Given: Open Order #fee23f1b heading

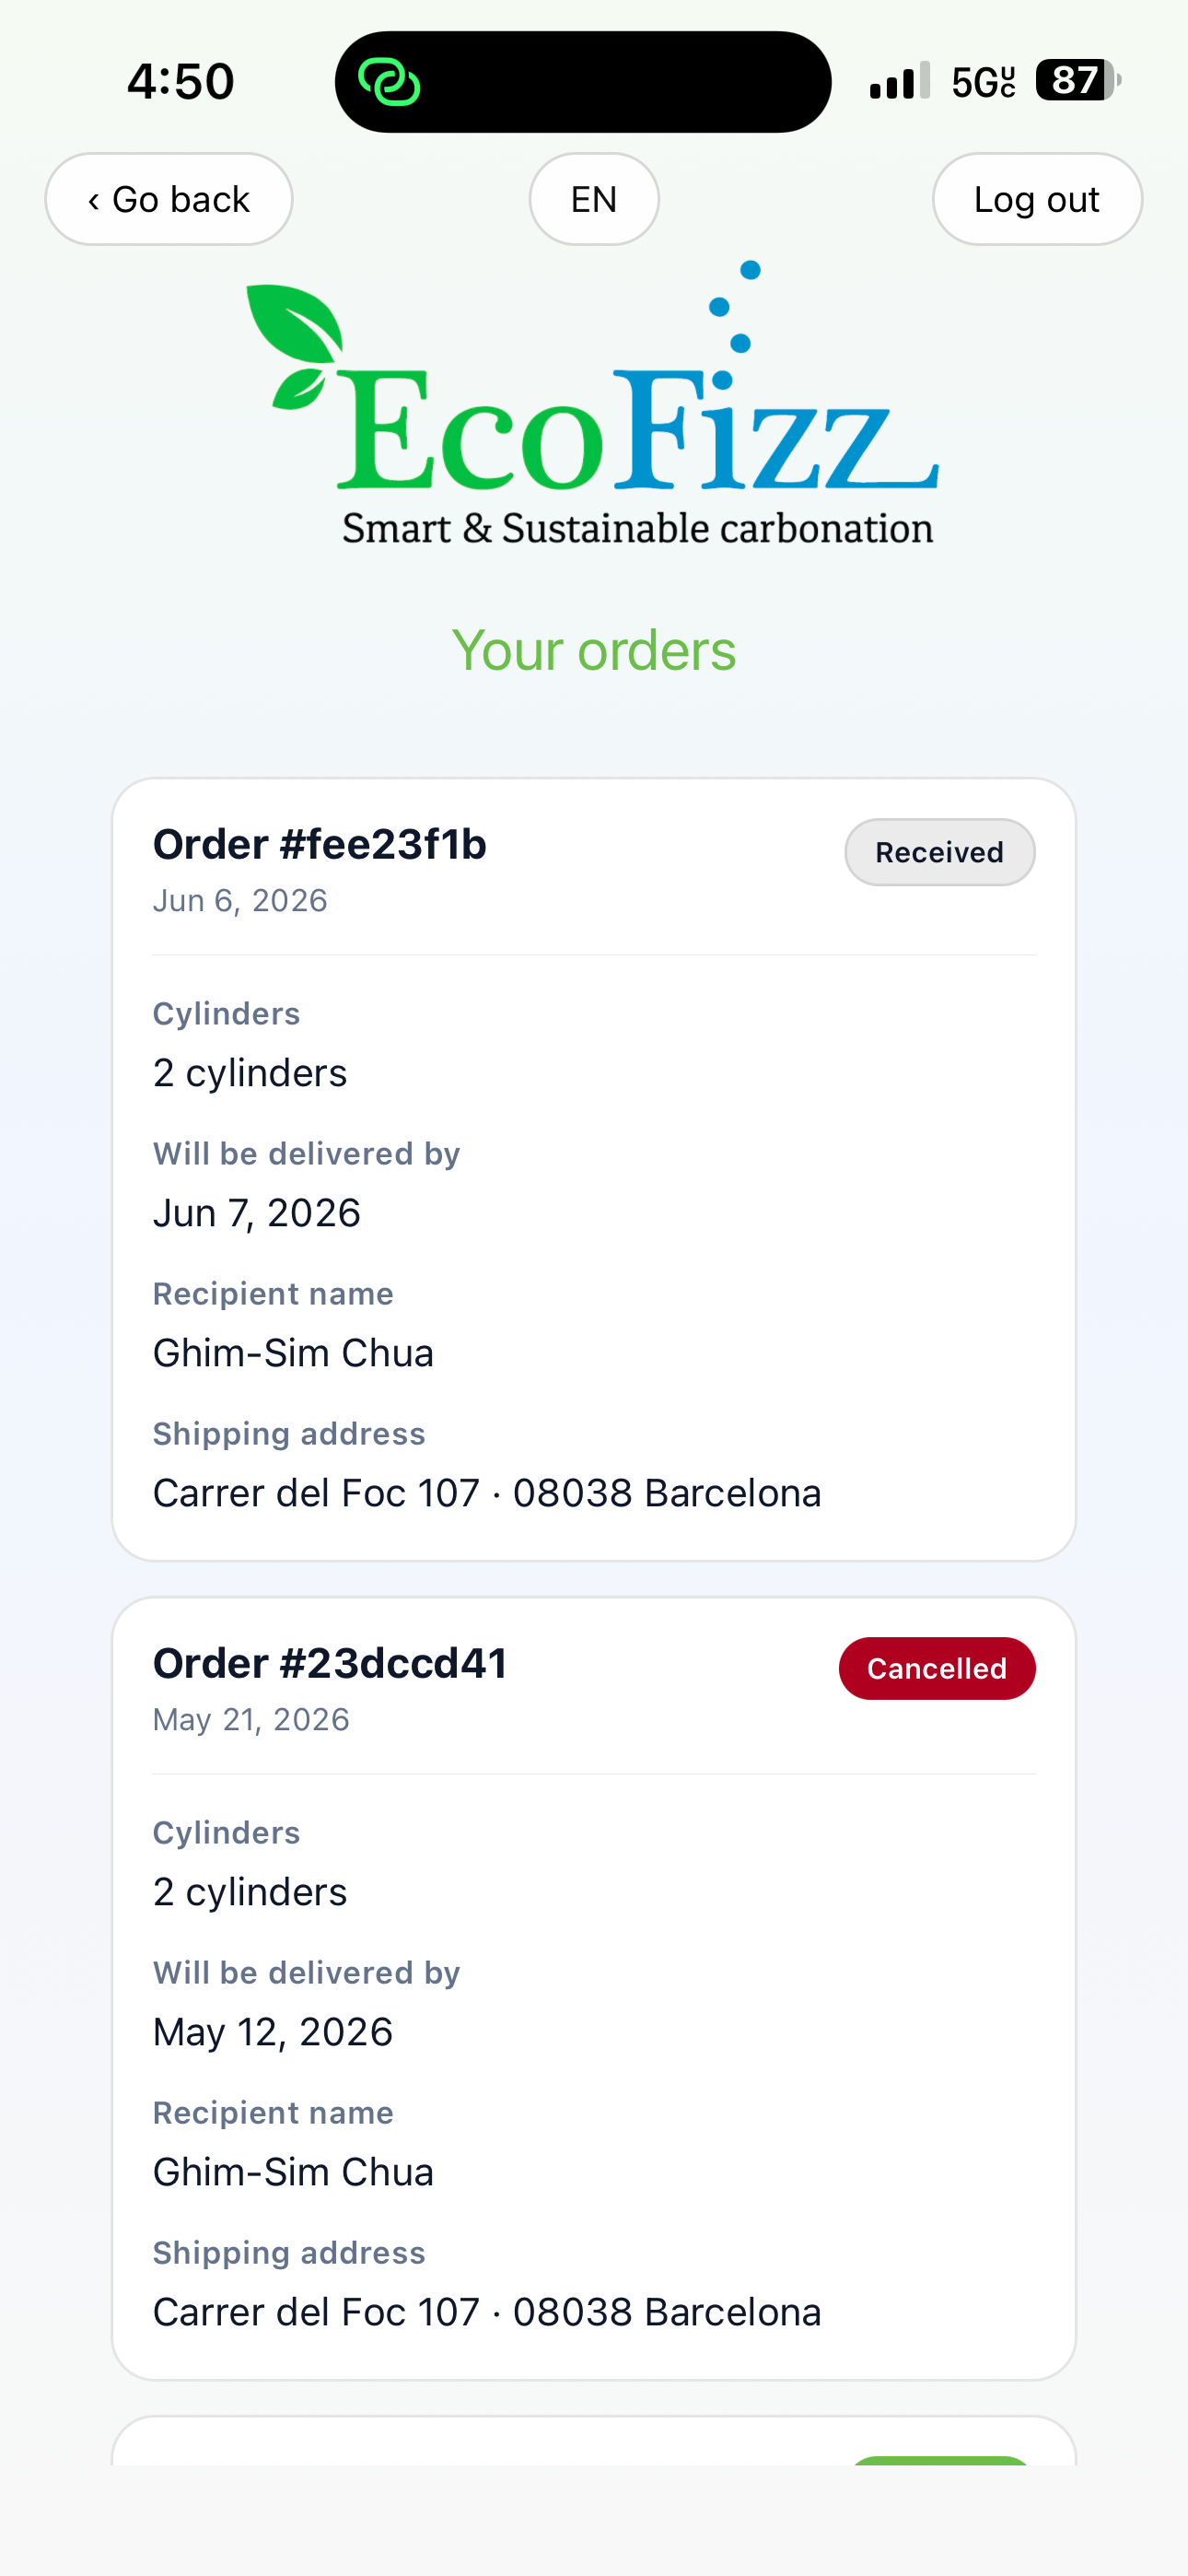Looking at the screenshot, I should pos(320,844).
